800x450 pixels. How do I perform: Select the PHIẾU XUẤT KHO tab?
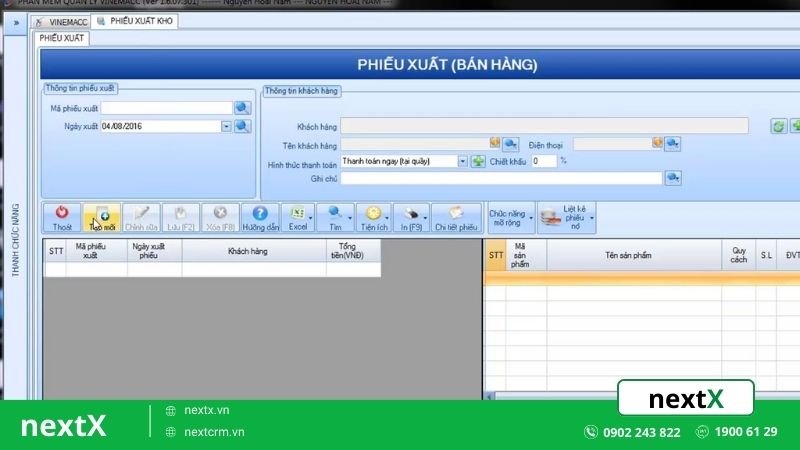click(x=135, y=21)
